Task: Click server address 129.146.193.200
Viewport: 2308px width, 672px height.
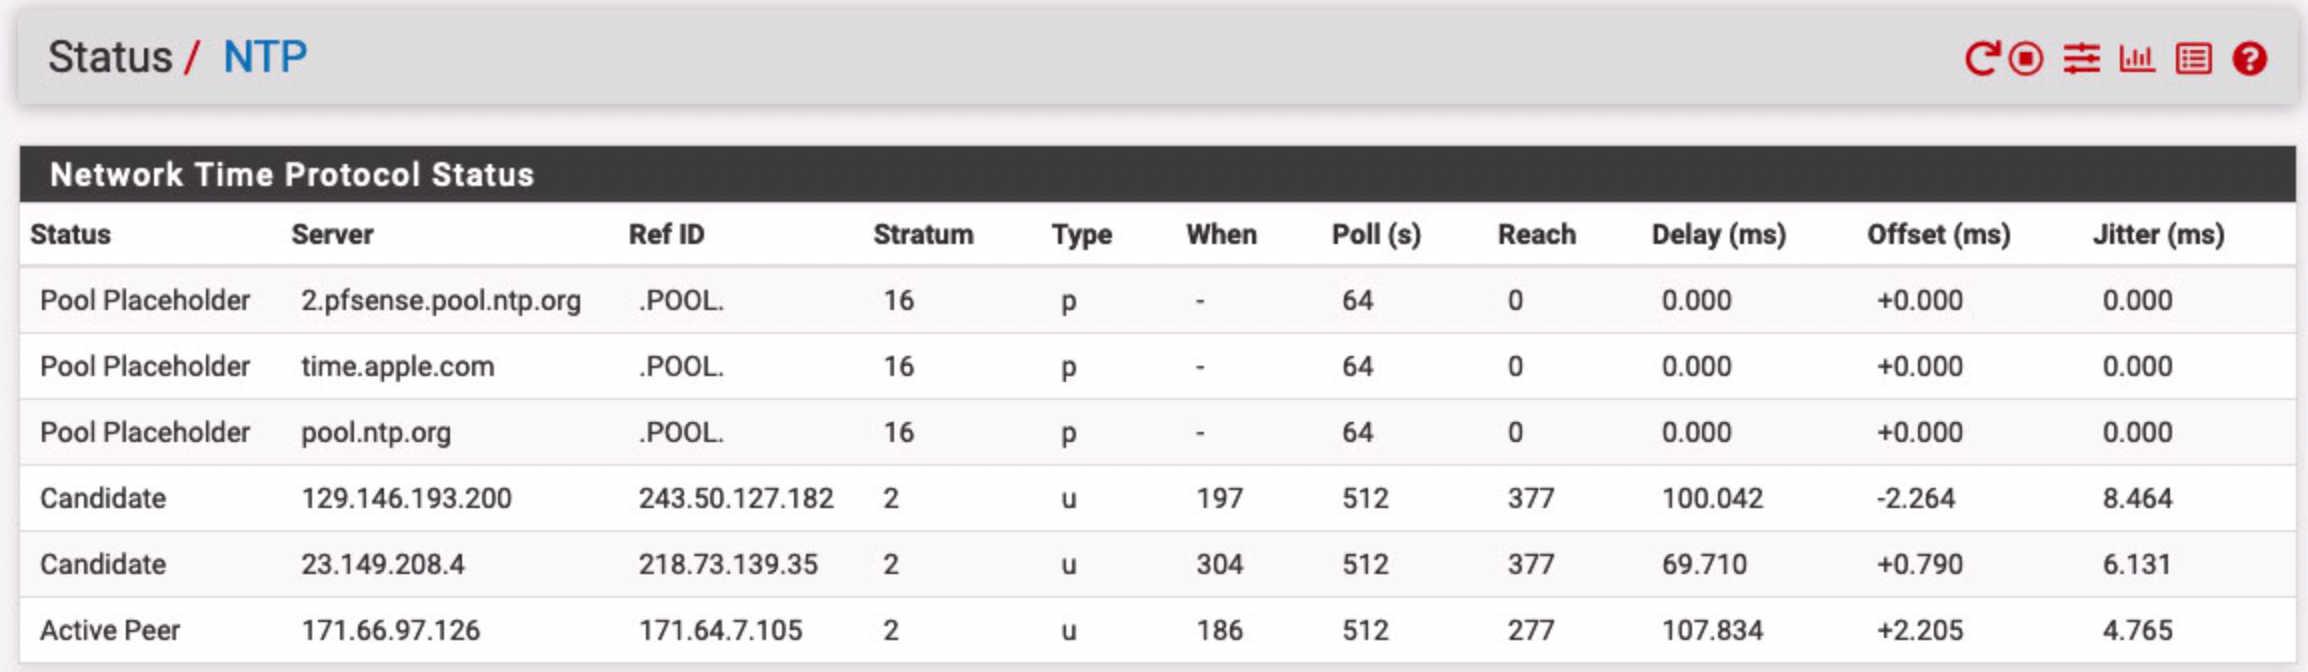Action: 407,498
